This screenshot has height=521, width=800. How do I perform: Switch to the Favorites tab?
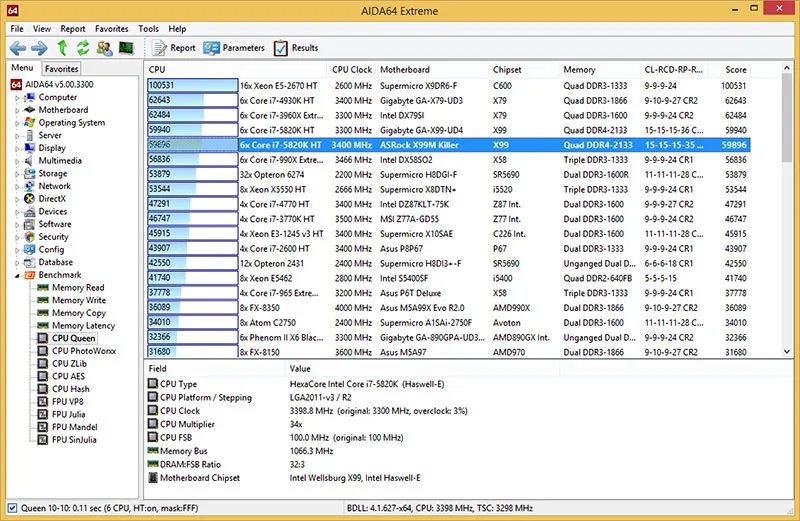point(61,69)
